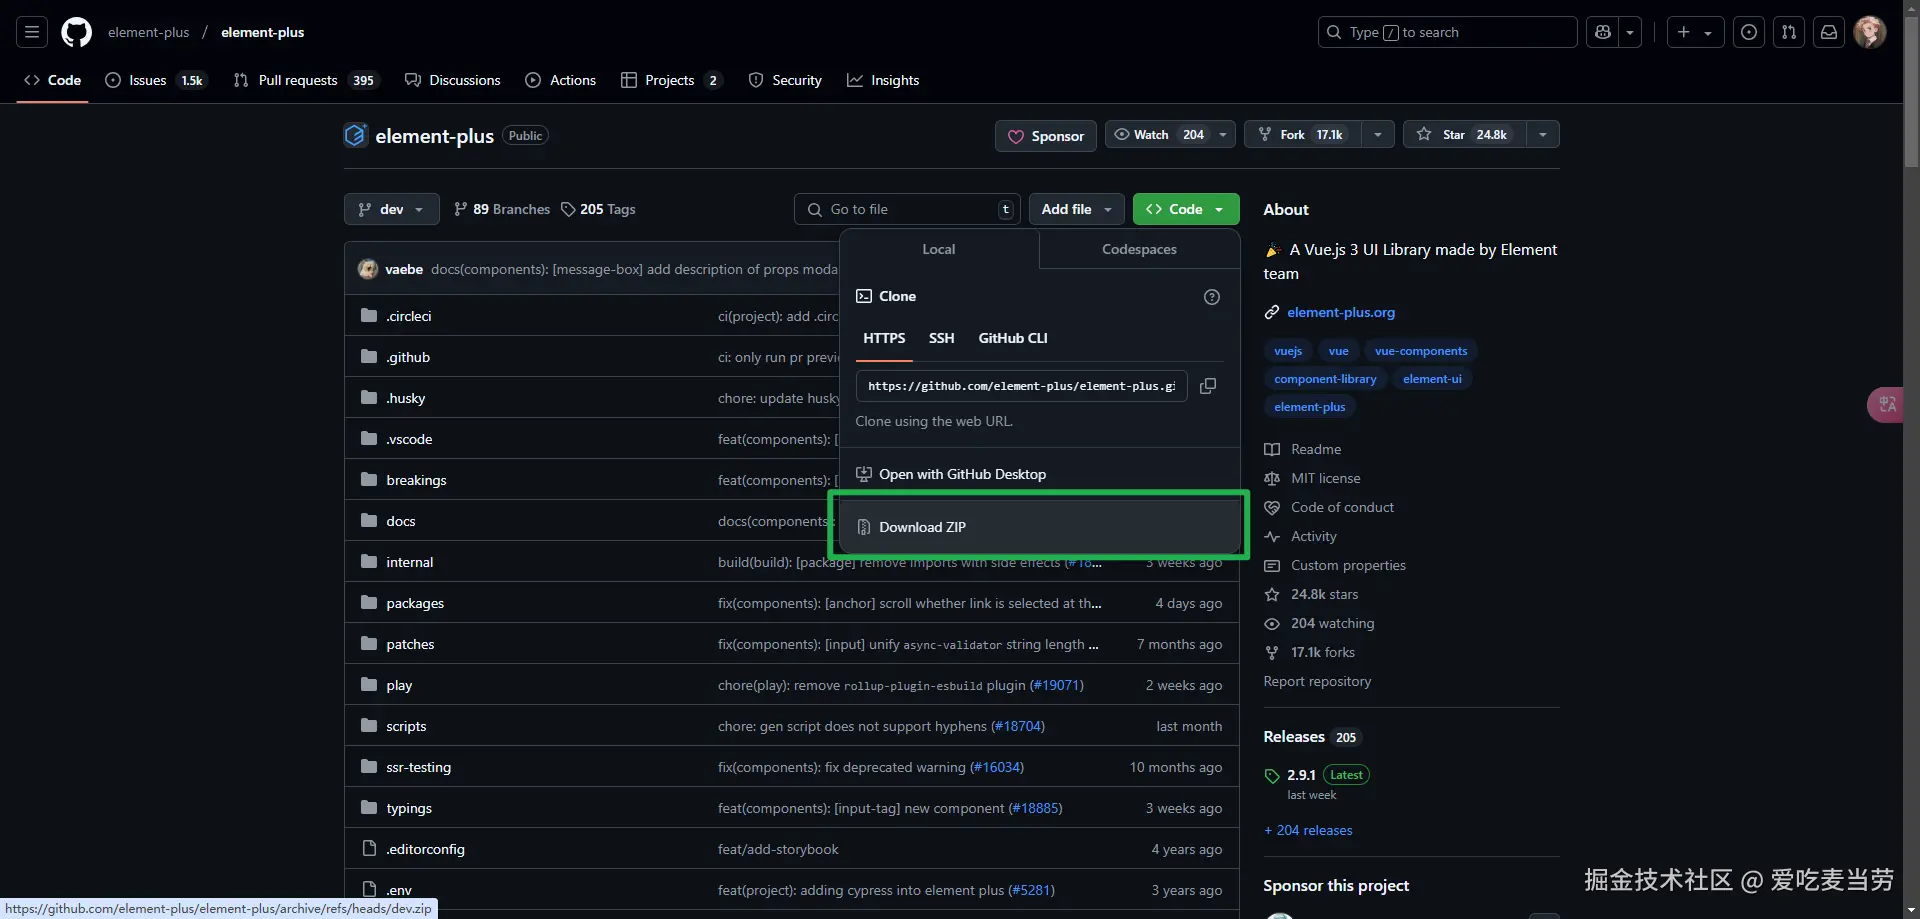The image size is (1920, 919).
Task: Star the element-plus repository
Action: tap(1465, 134)
